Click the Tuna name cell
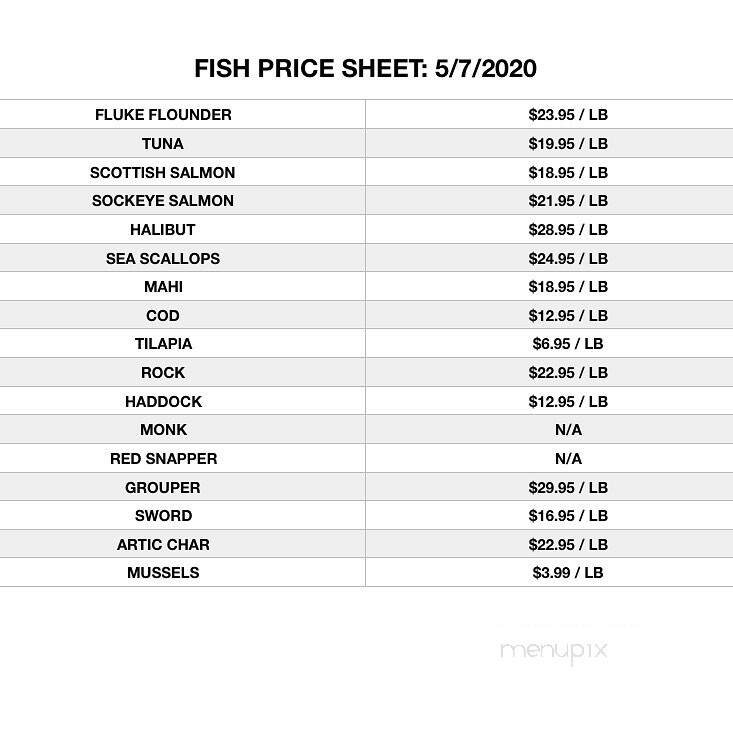Screen dimensions: 733x733 coord(163,144)
